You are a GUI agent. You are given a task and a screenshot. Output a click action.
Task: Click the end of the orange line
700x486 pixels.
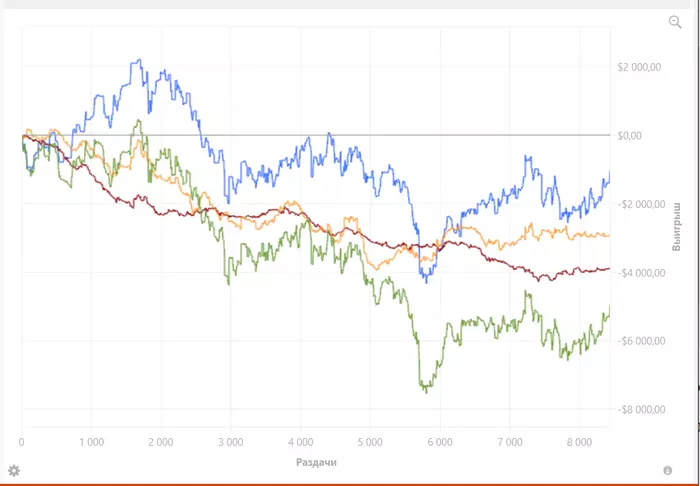[609, 235]
